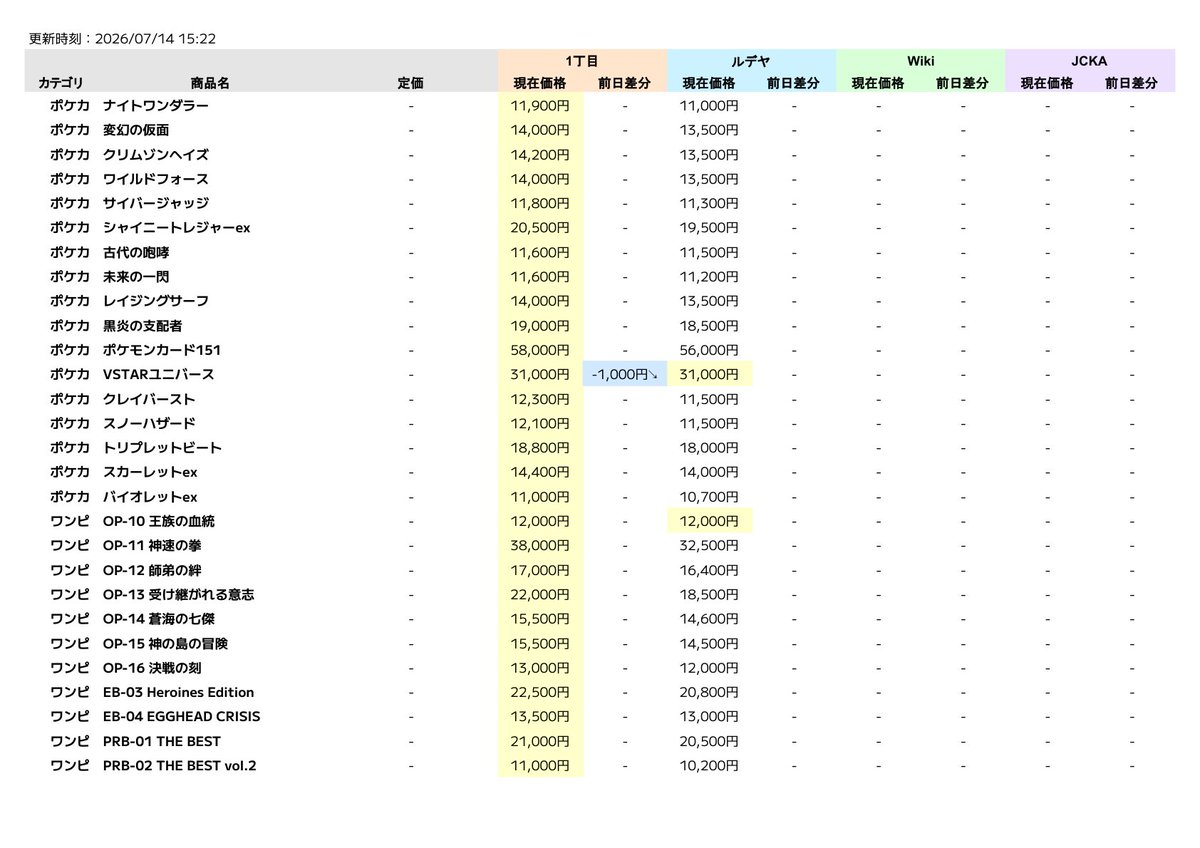Select the JCKA group header
This screenshot has height=848, width=1200.
click(x=1089, y=61)
